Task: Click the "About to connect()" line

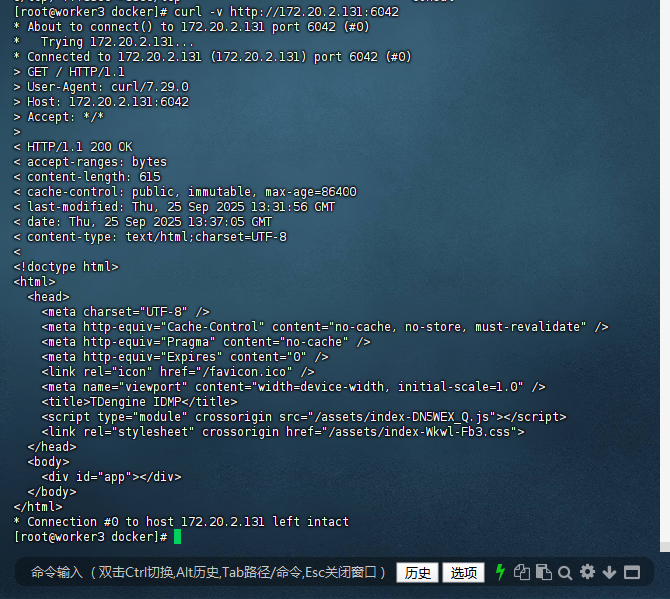Action: click(x=191, y=27)
